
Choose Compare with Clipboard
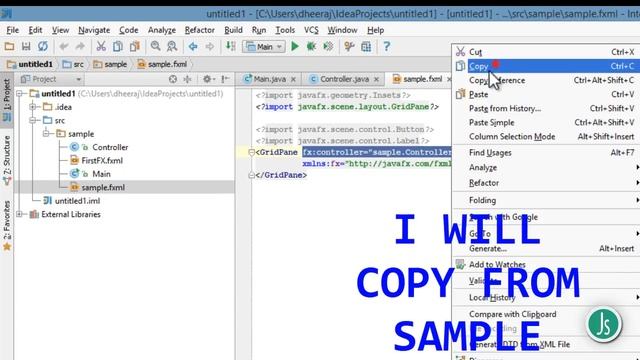tap(546, 314)
